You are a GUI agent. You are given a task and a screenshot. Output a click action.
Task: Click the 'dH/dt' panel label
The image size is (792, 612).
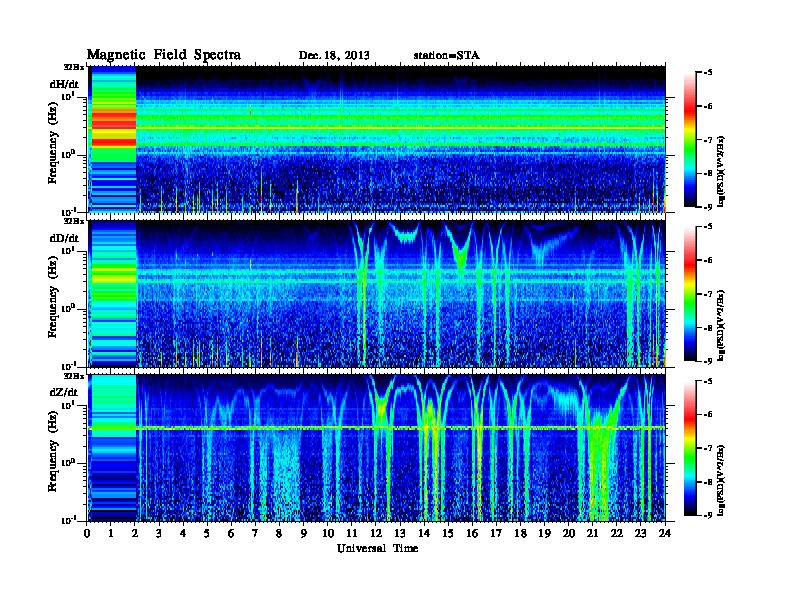tap(64, 84)
